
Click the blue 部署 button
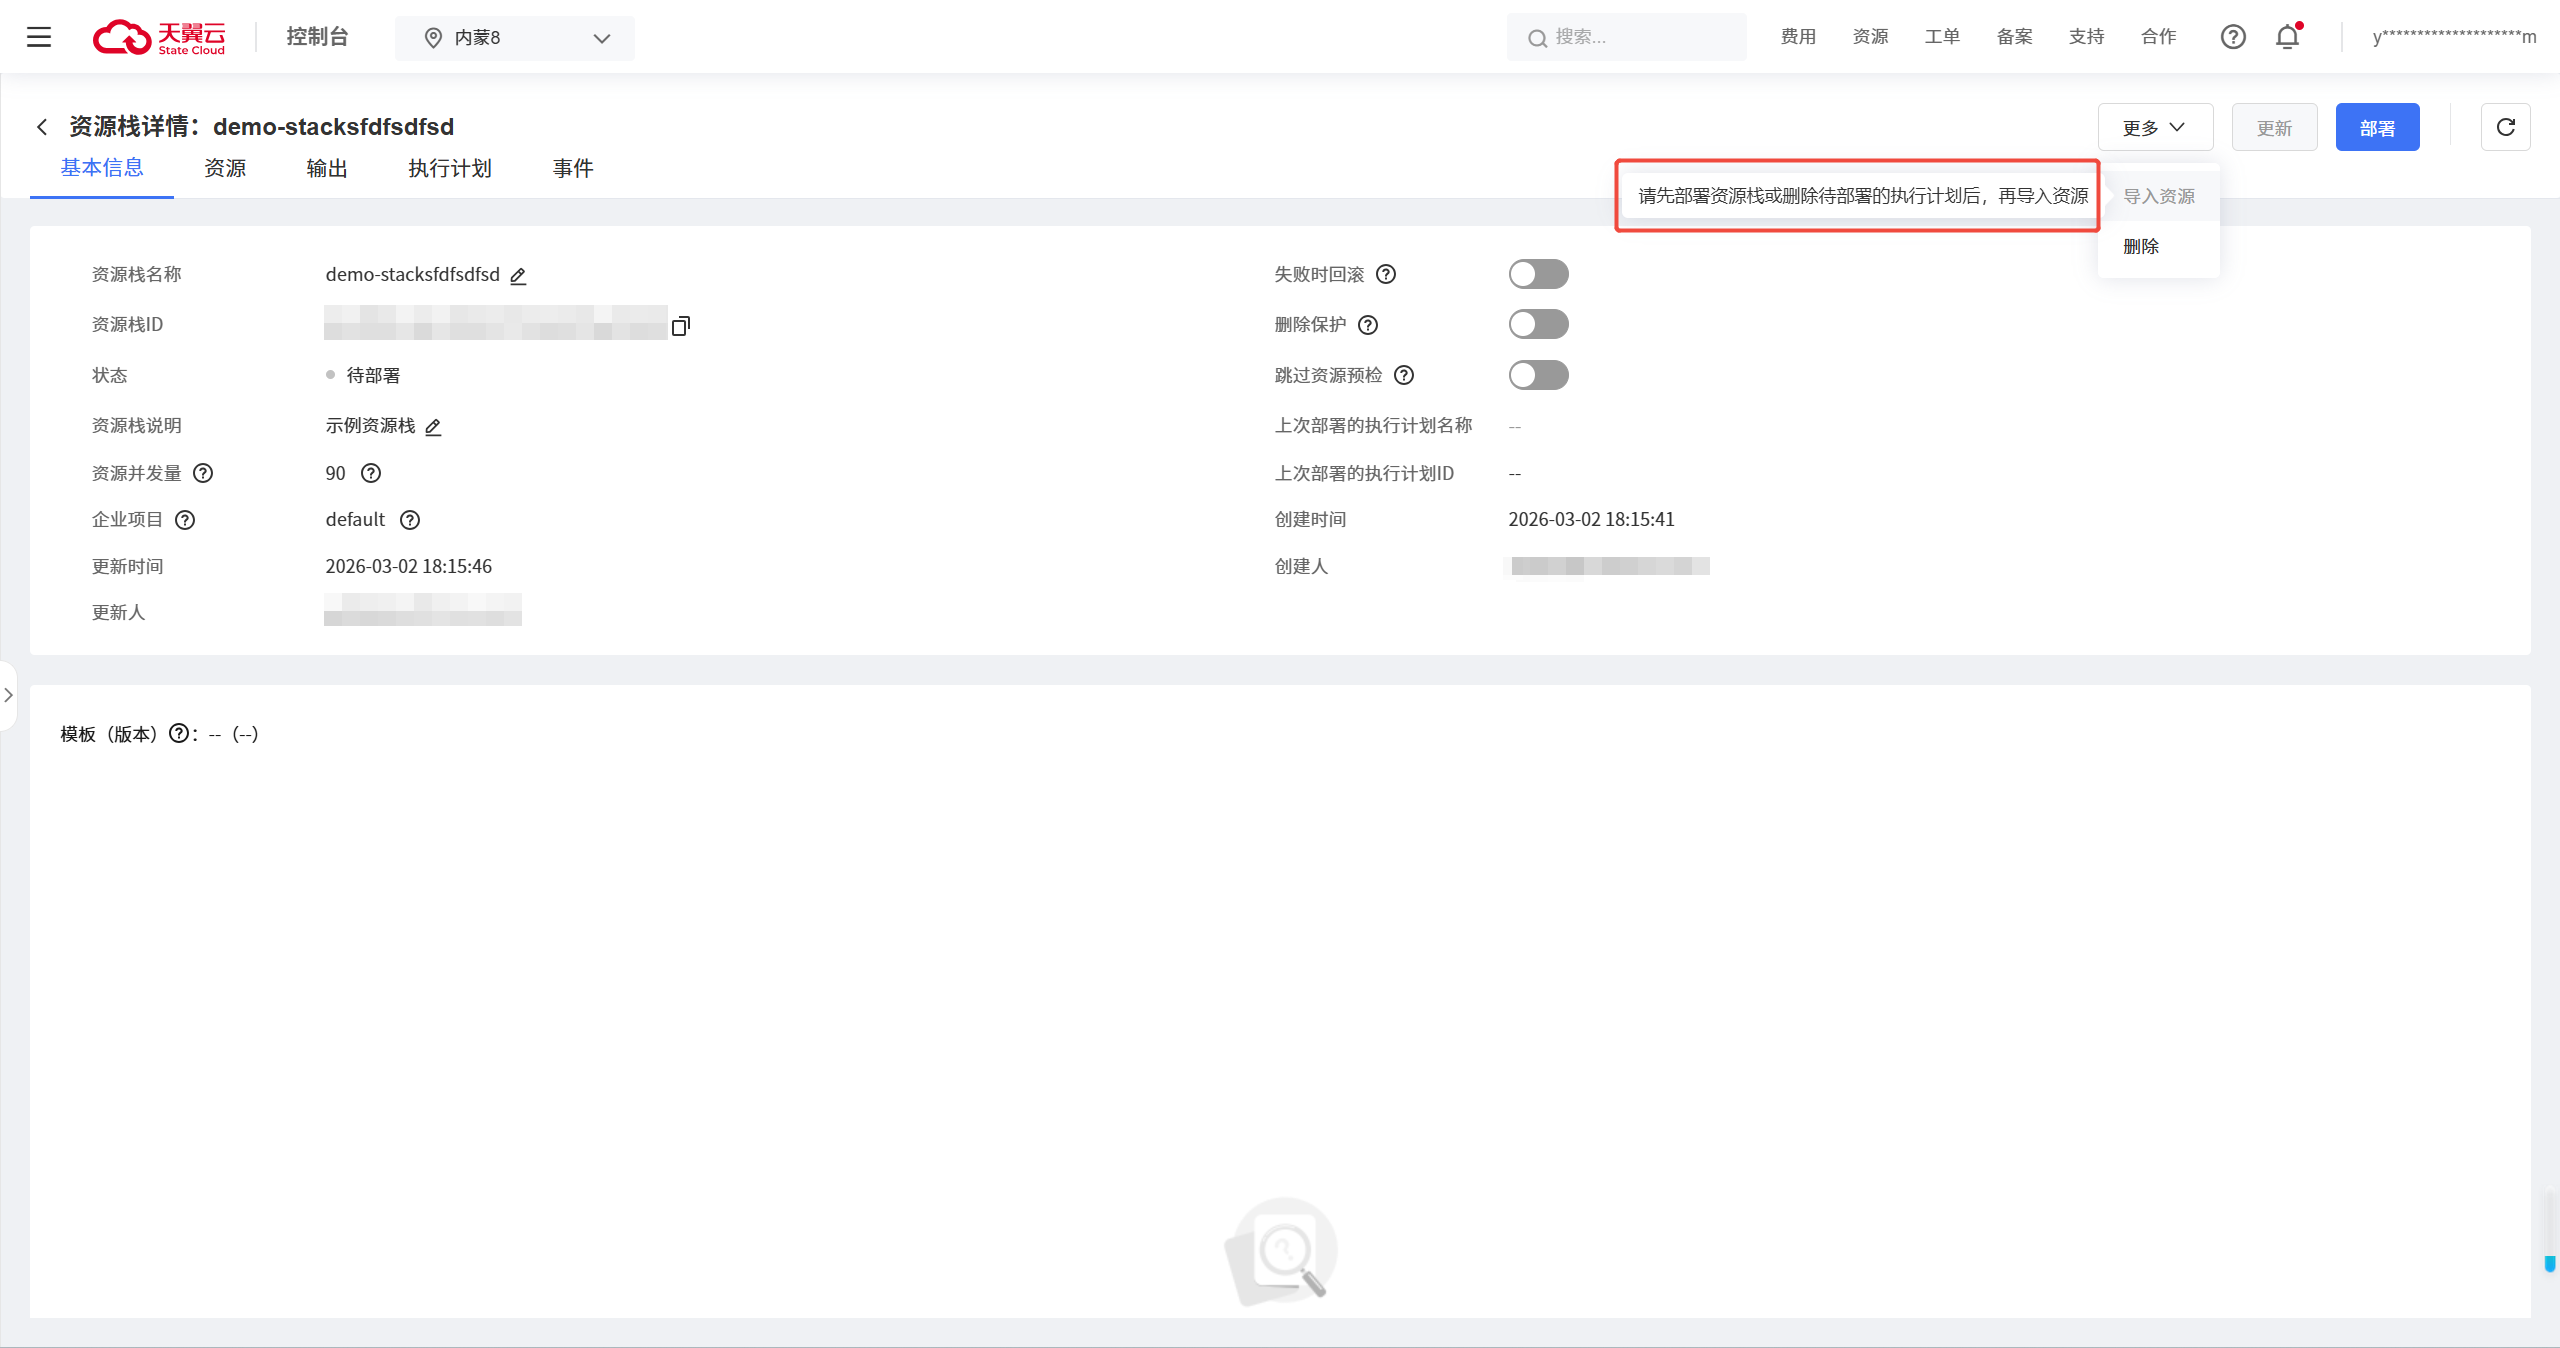pyautogui.click(x=2377, y=127)
